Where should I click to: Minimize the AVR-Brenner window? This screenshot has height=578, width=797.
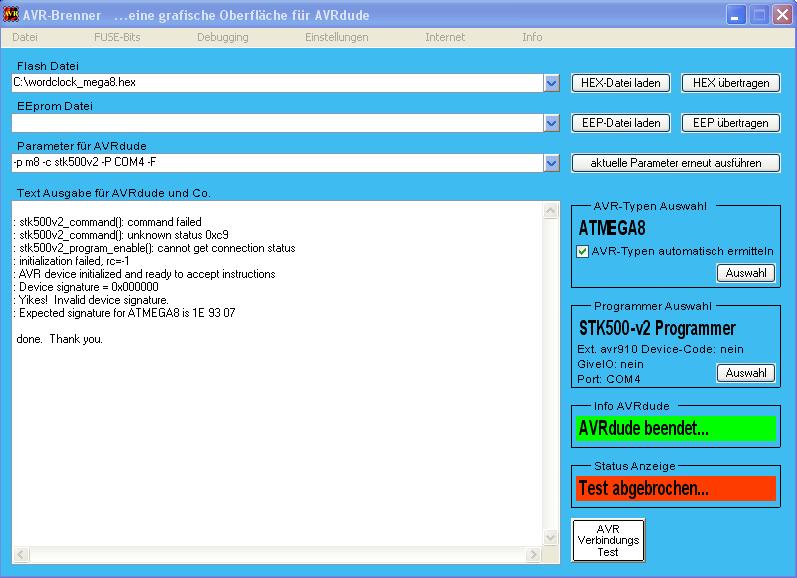[x=735, y=15]
